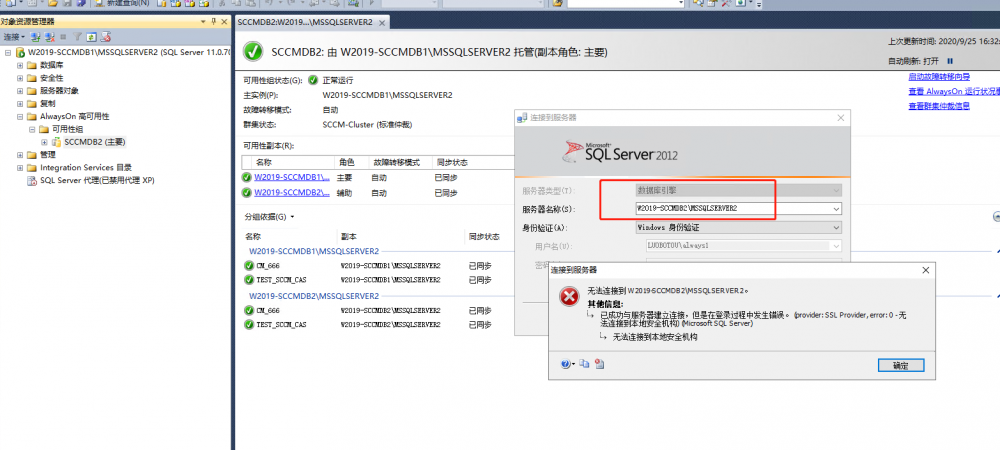Toggle the auto-hide pin of Object Explorer
The width and height of the screenshot is (1000, 450).
pos(214,22)
